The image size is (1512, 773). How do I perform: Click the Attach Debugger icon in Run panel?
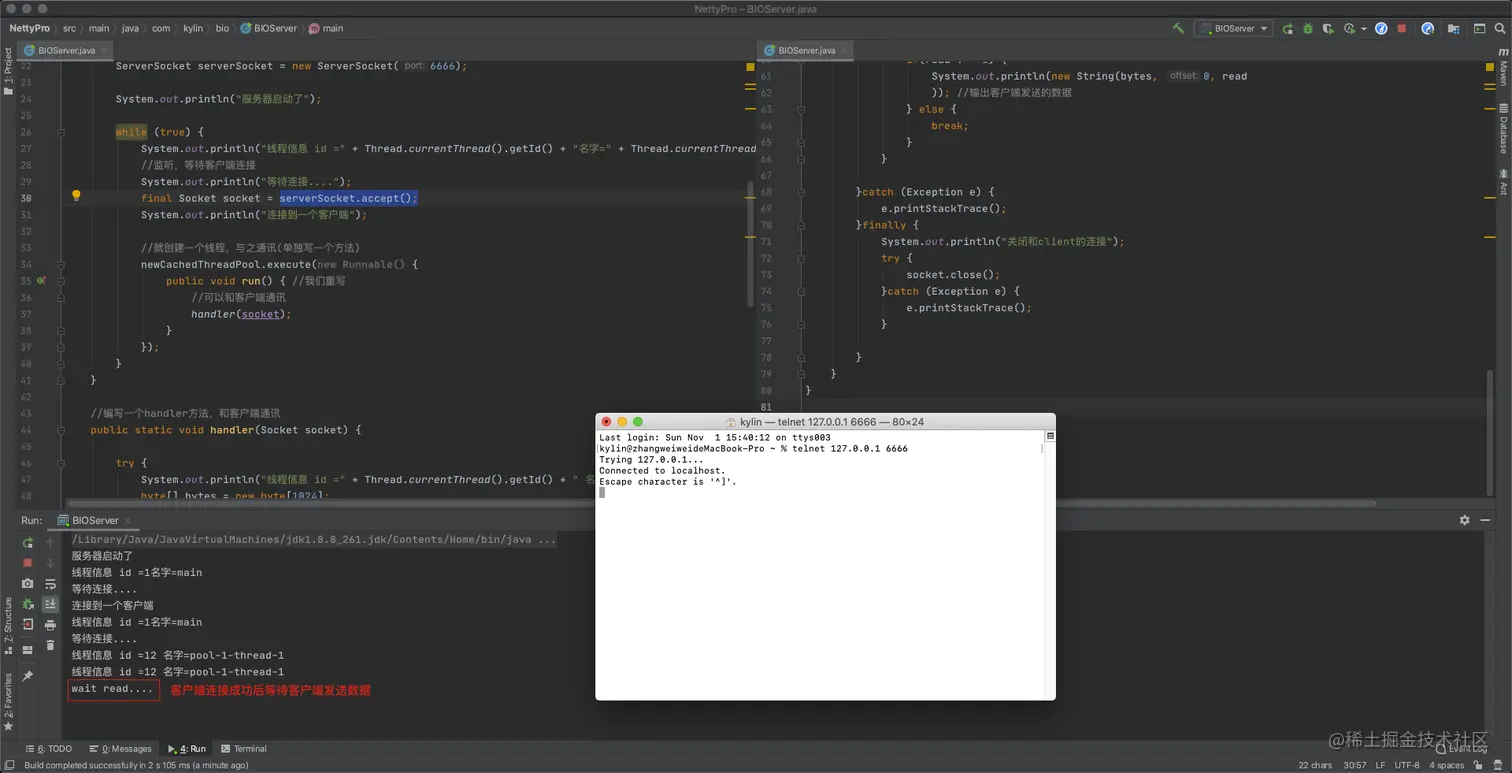(28, 604)
